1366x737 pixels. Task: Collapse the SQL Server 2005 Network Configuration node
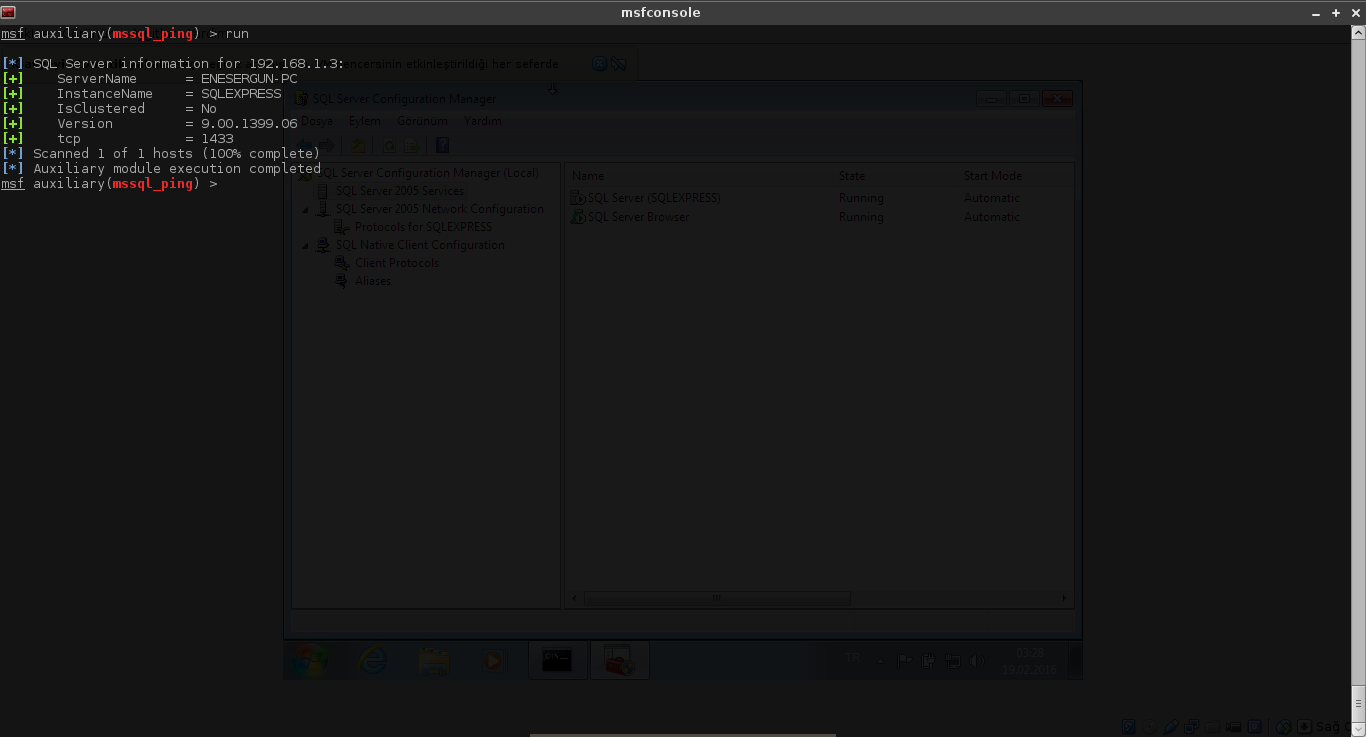(306, 209)
